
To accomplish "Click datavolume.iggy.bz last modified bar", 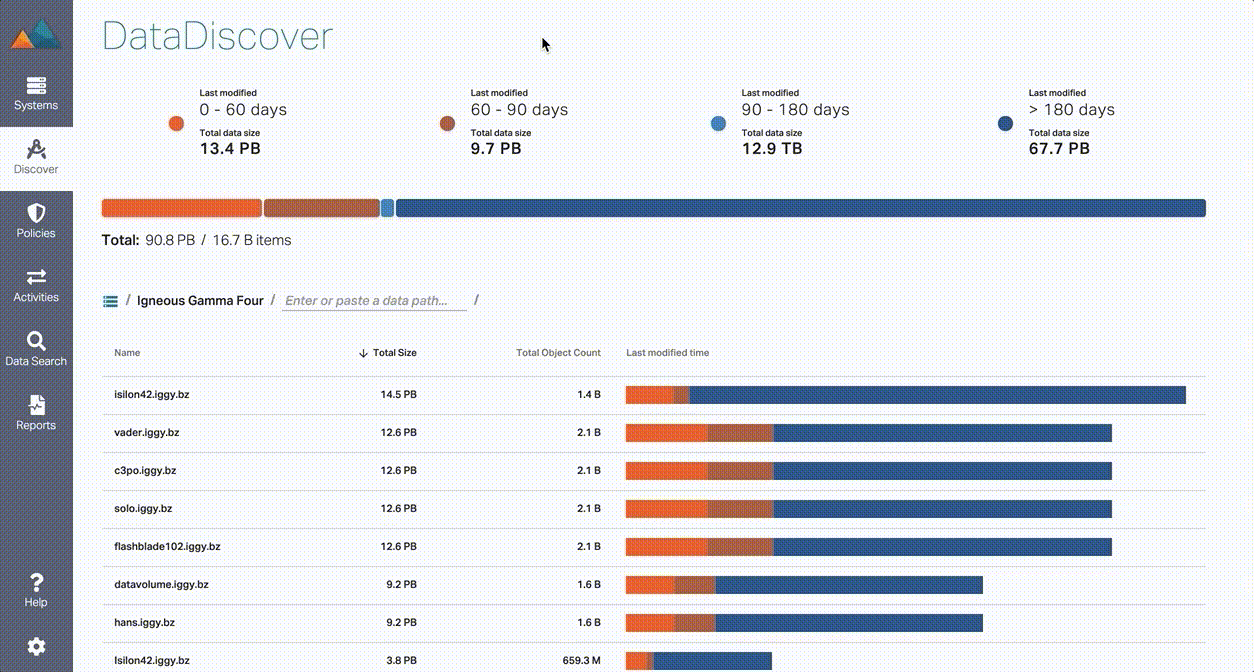I will tap(804, 585).
